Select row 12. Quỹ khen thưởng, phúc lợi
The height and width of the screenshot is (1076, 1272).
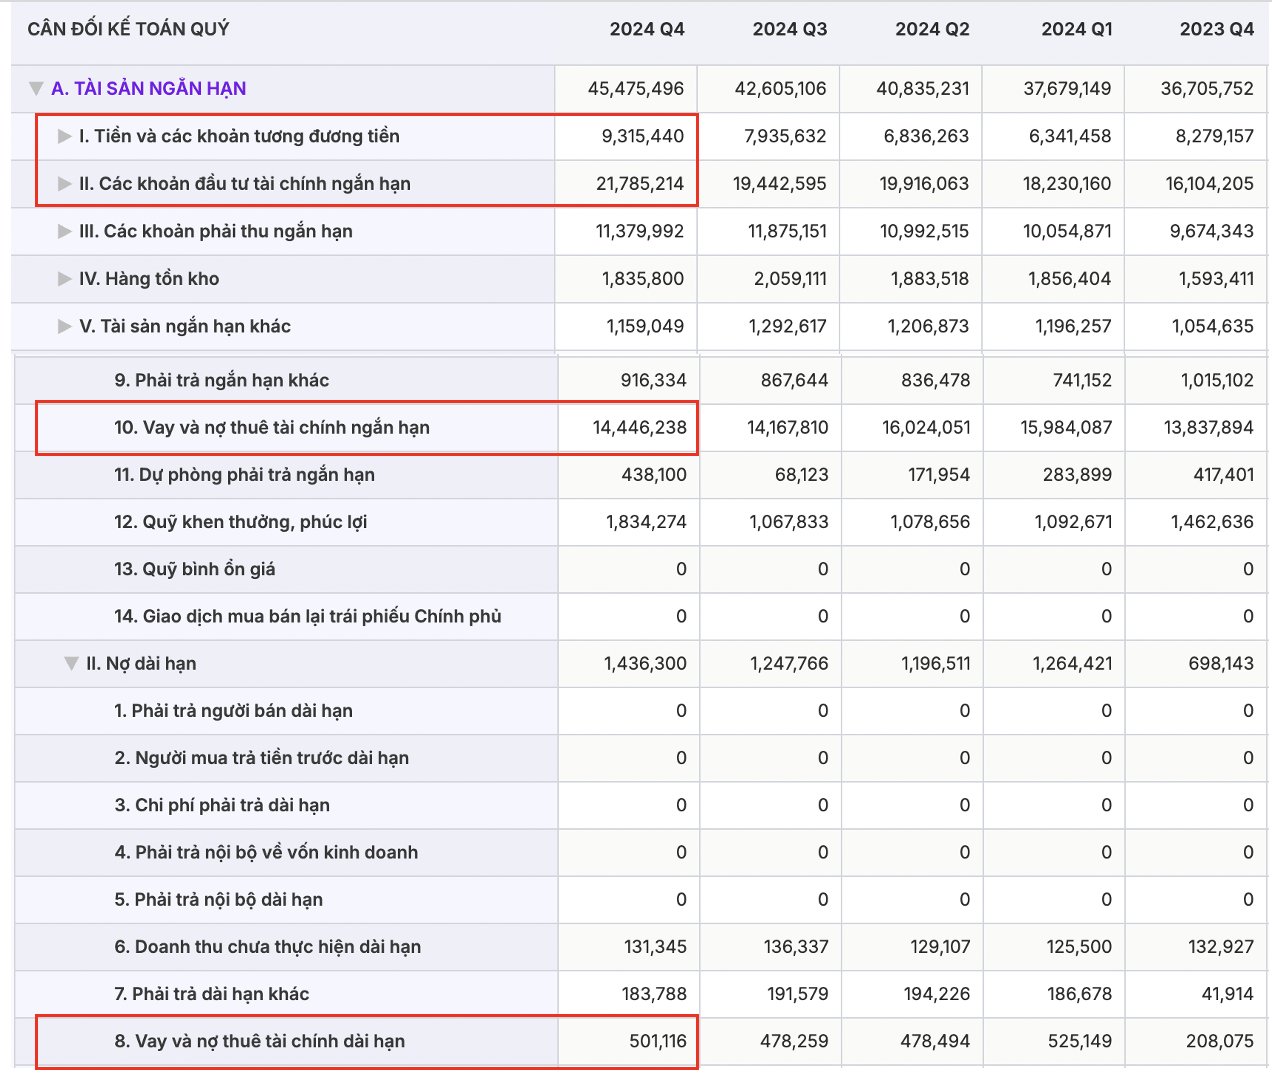[x=240, y=522]
